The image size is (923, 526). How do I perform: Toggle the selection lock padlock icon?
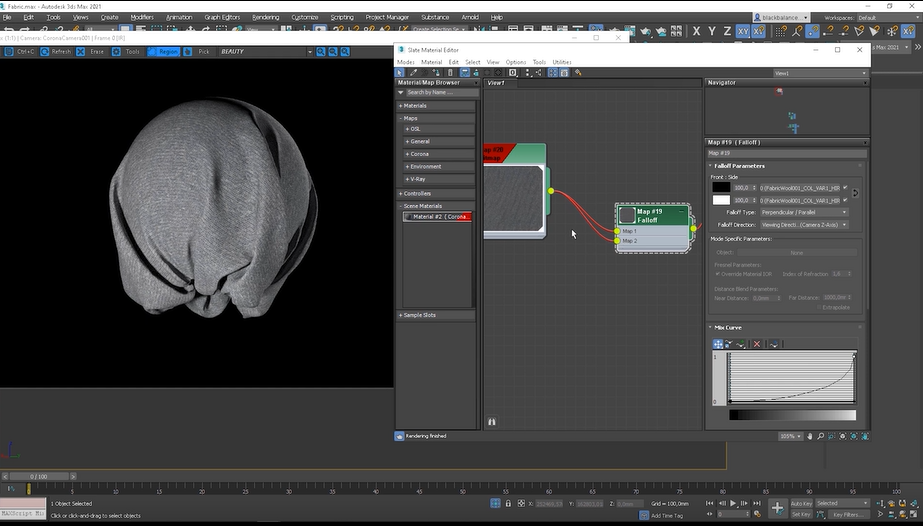(x=508, y=503)
